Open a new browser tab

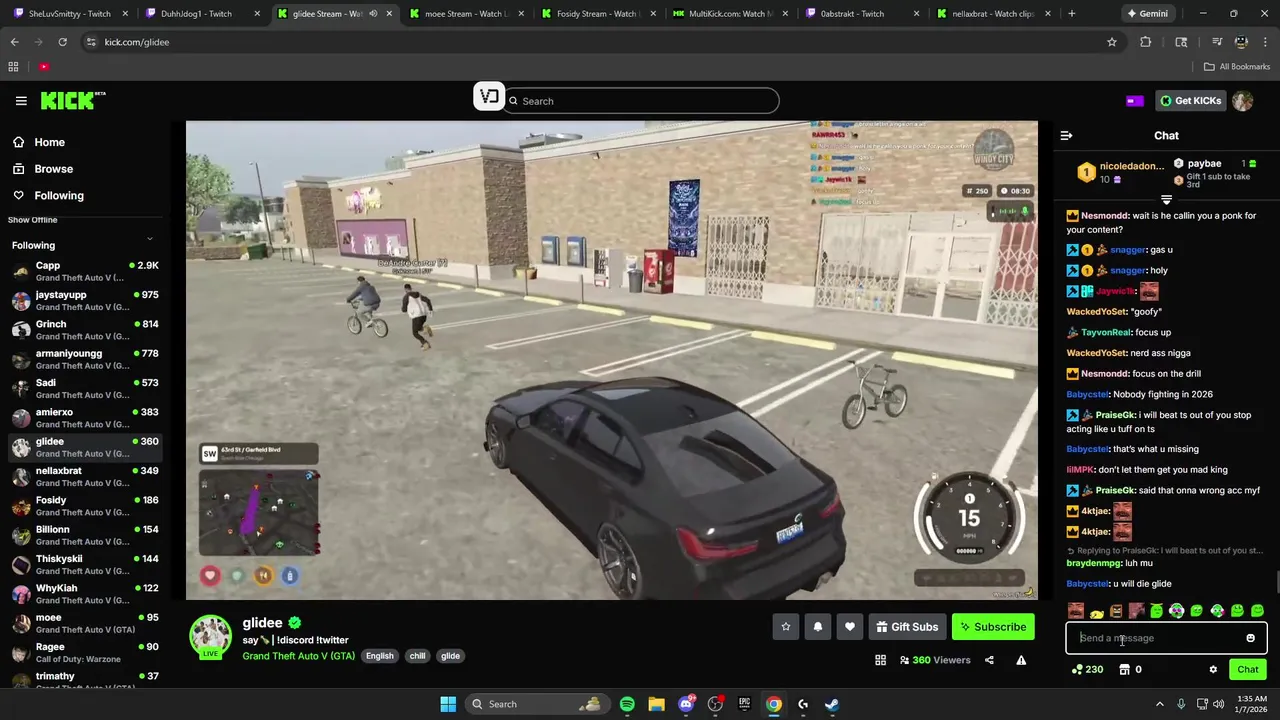pos(1071,14)
